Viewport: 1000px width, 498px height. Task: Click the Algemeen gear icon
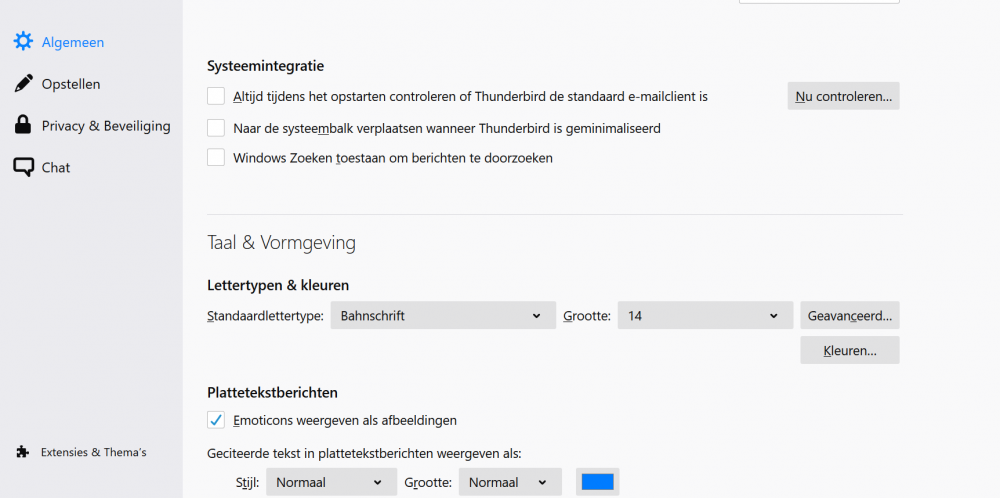point(23,42)
